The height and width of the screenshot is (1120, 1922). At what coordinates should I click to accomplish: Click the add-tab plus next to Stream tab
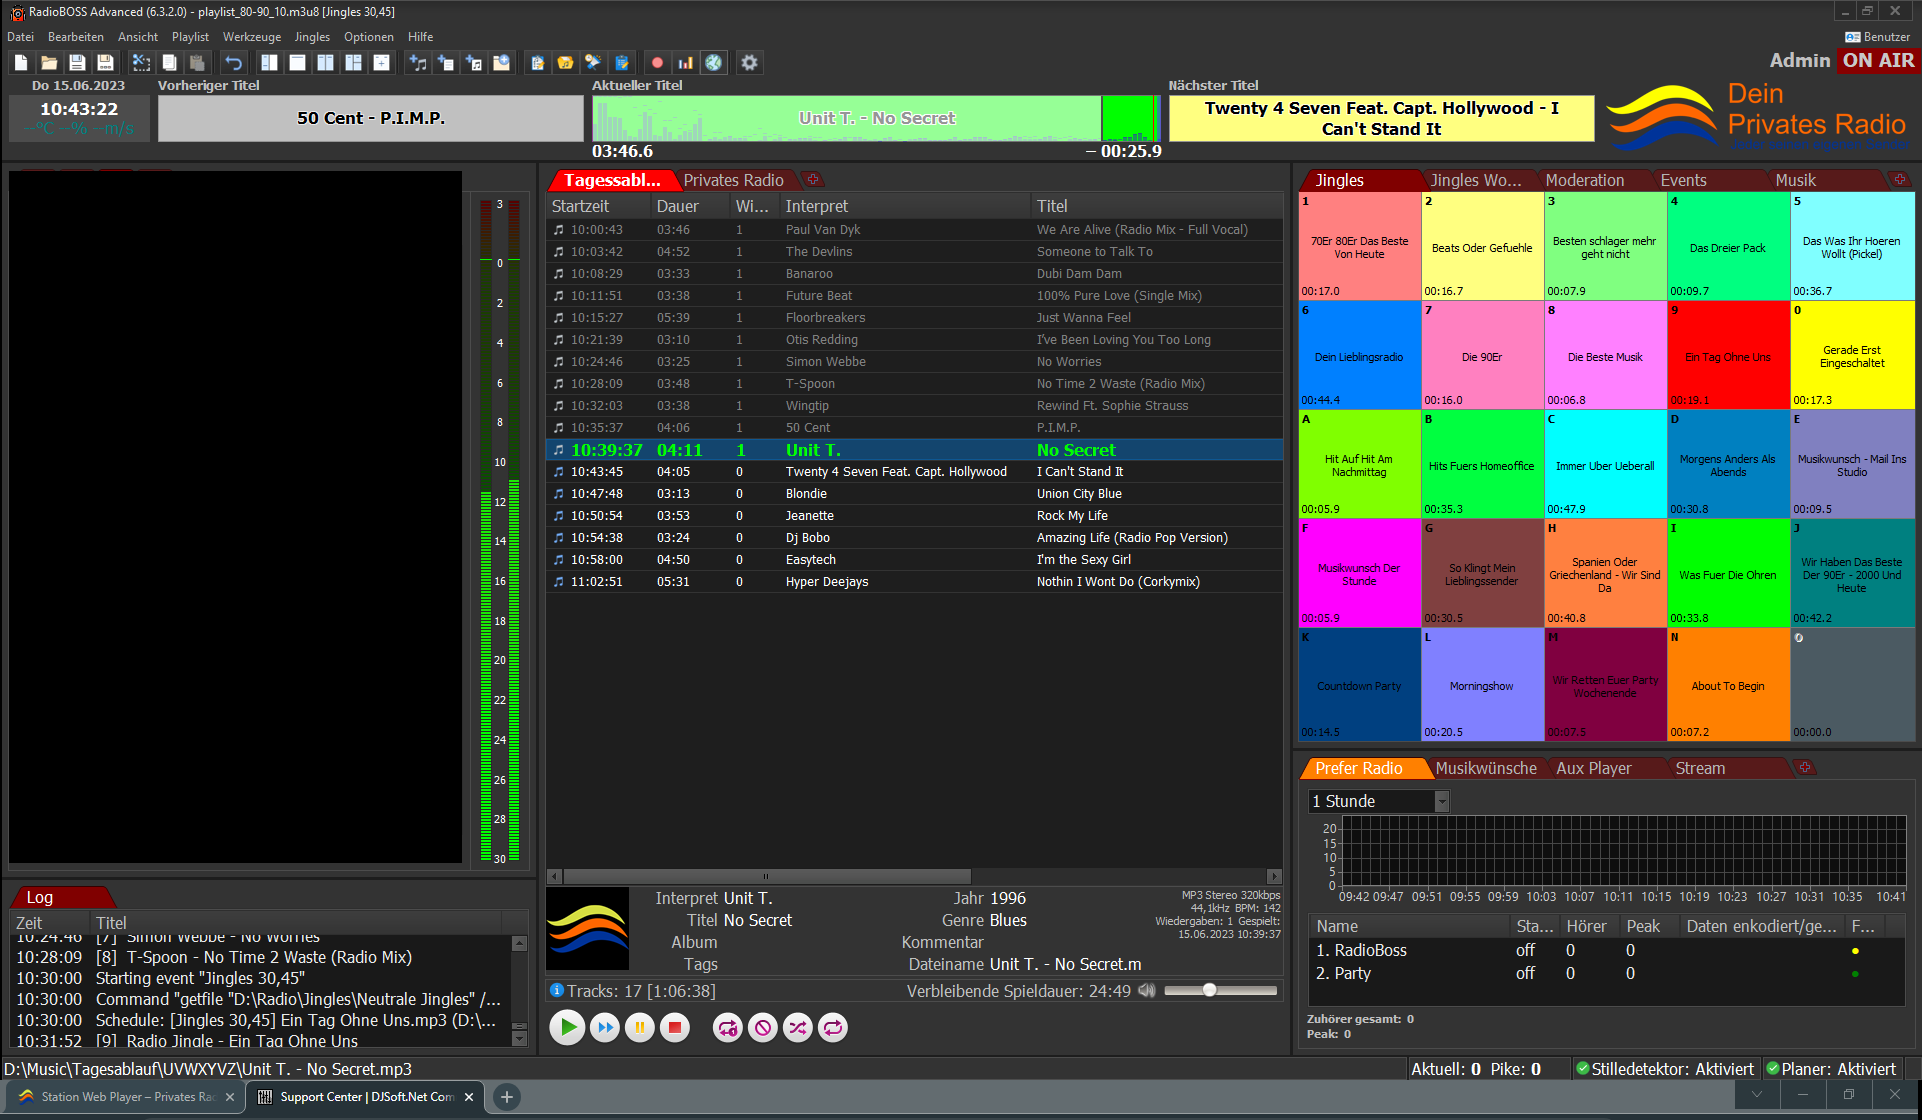click(1805, 768)
